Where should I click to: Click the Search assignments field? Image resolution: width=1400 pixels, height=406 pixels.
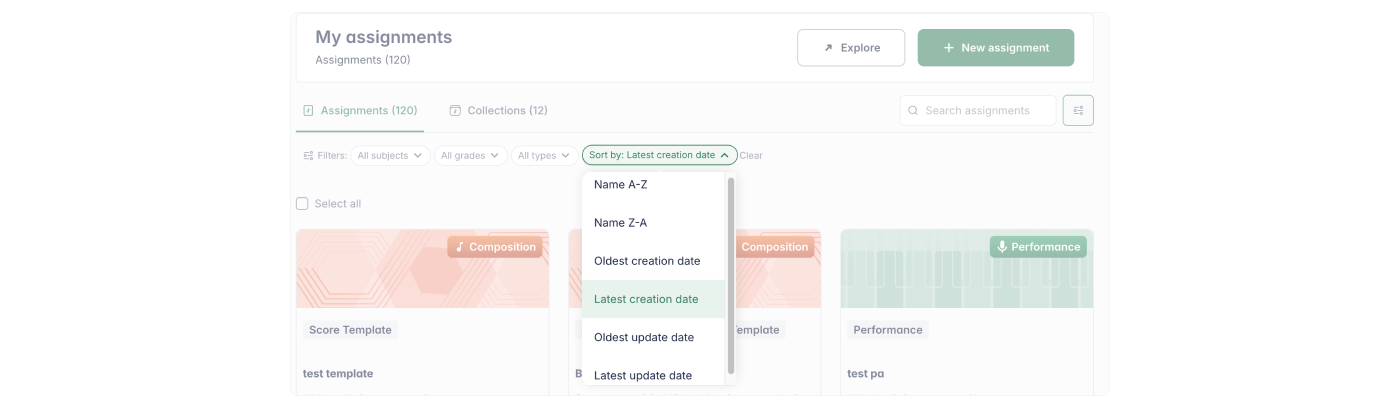[x=978, y=111]
